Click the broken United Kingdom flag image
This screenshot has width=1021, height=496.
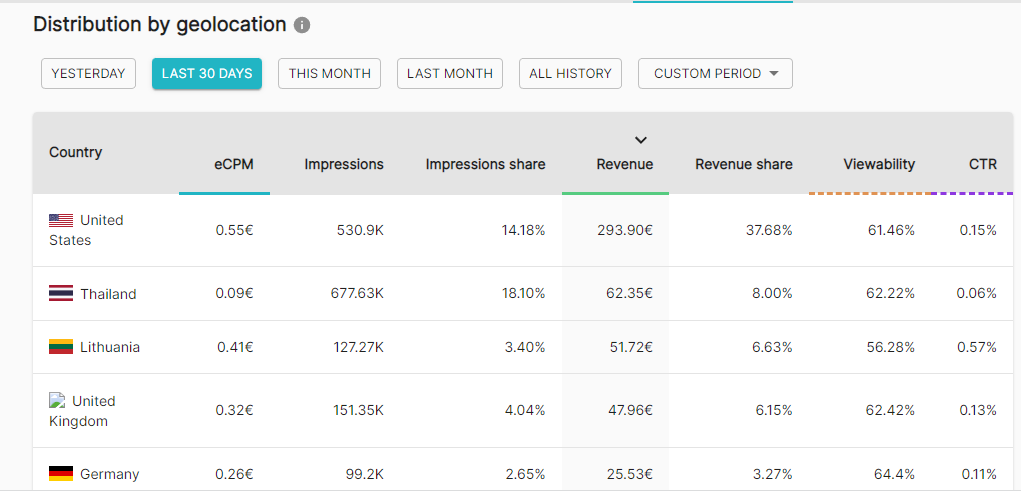coord(57,400)
